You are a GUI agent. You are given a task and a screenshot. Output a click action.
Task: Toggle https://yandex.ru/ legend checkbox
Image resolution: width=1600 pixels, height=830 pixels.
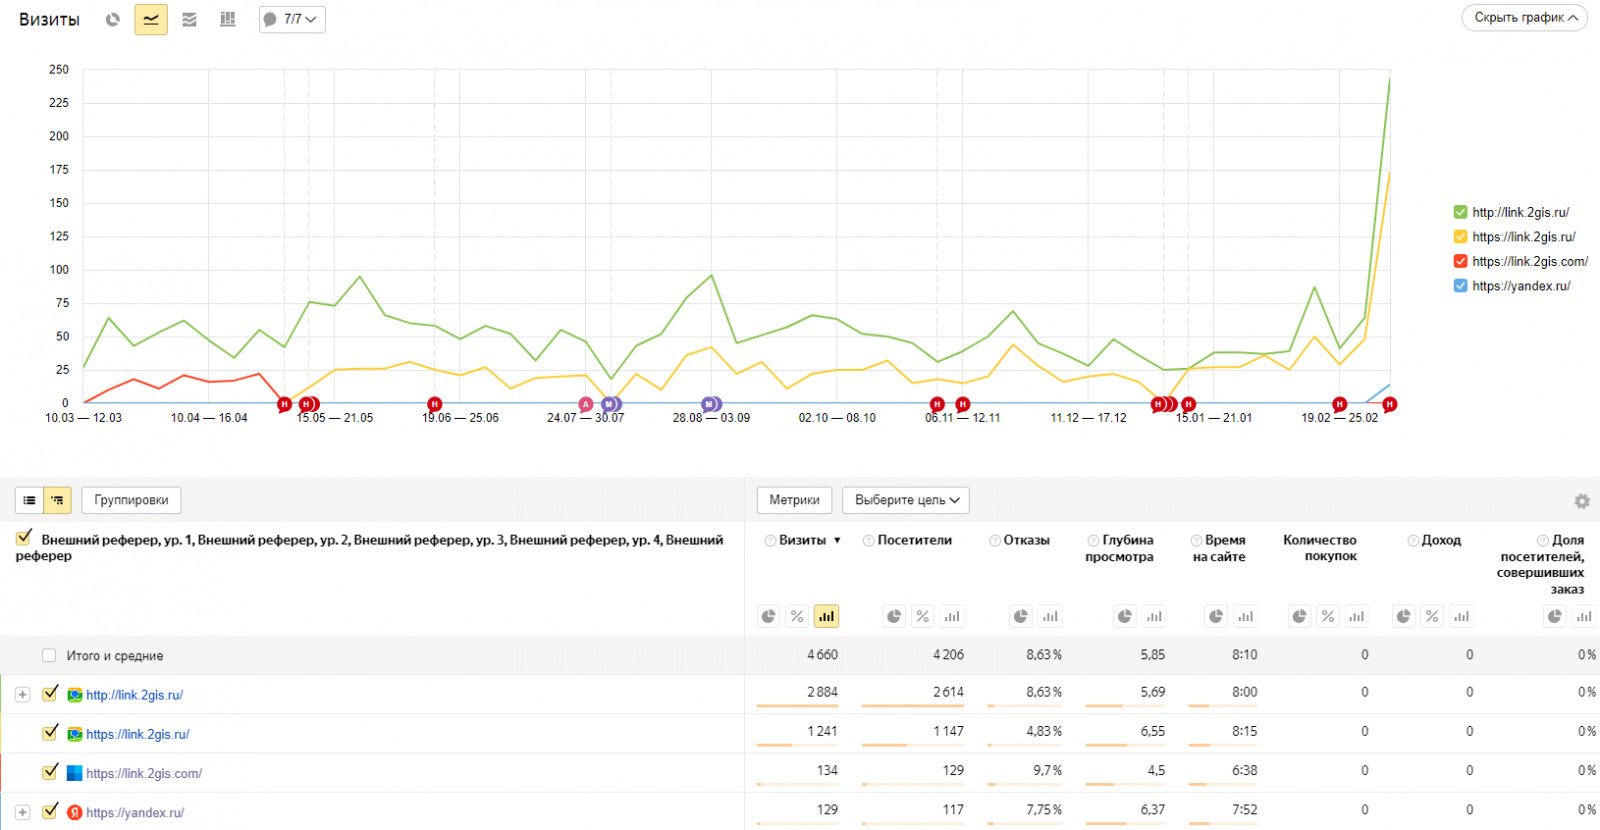[1460, 286]
